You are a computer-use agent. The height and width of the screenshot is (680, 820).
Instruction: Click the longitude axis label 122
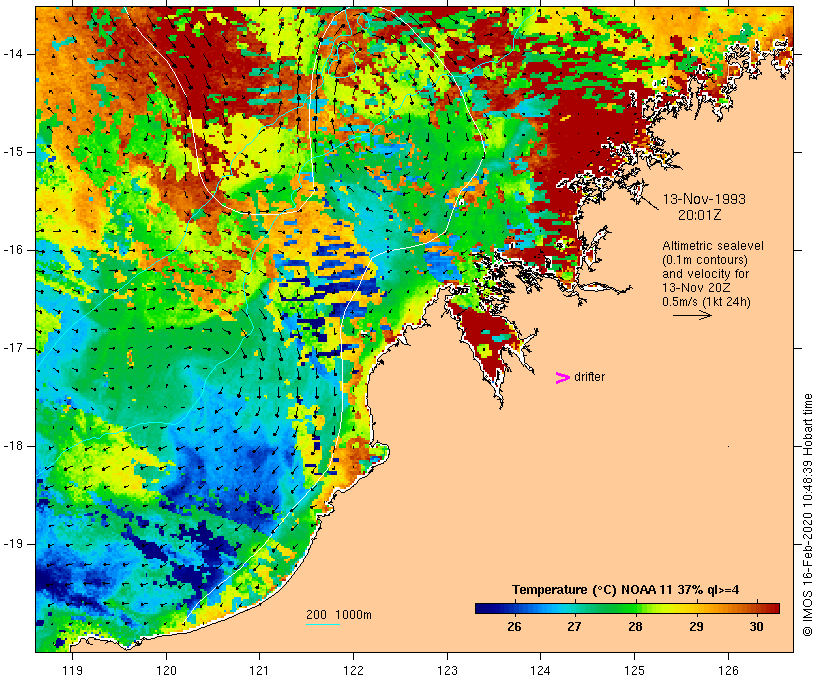coord(353,670)
